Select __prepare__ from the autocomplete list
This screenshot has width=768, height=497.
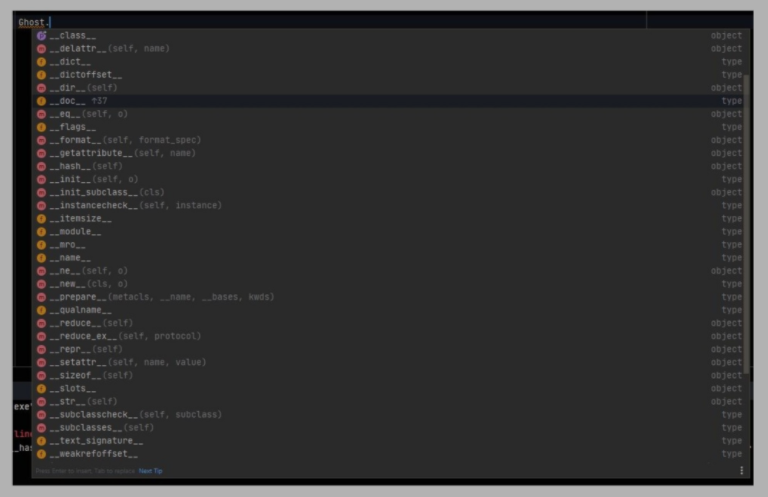coord(160,297)
